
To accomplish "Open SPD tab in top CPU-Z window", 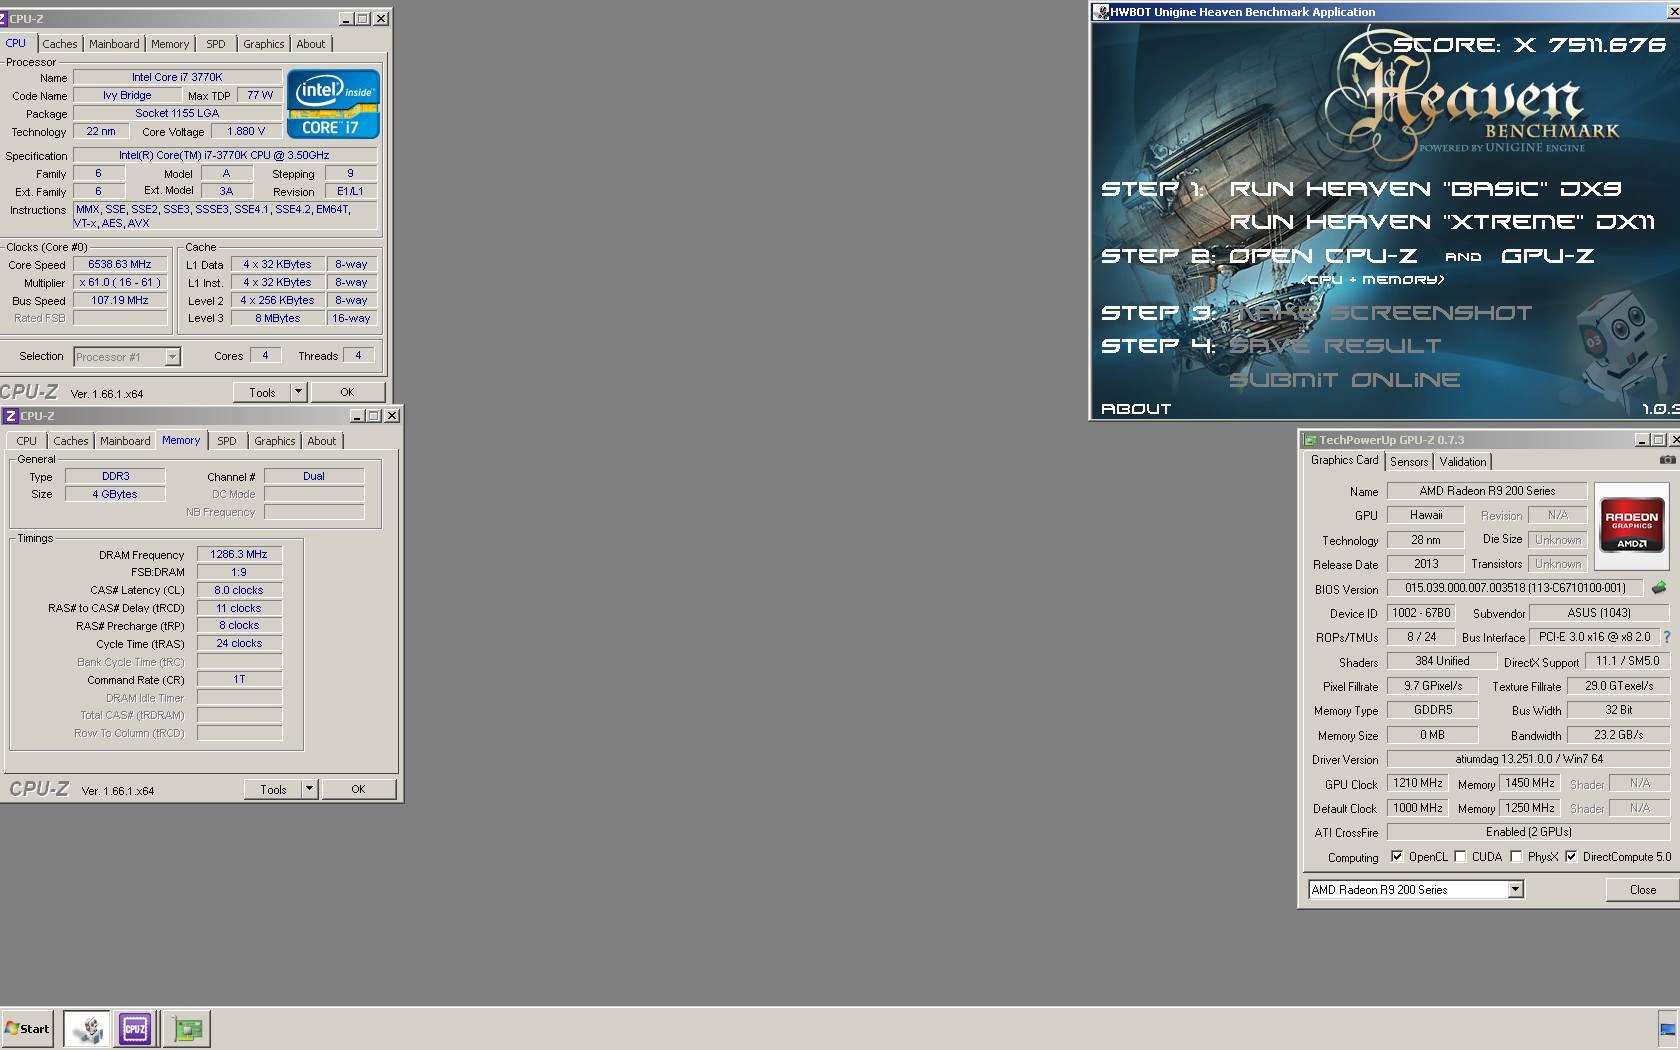I will tap(216, 44).
